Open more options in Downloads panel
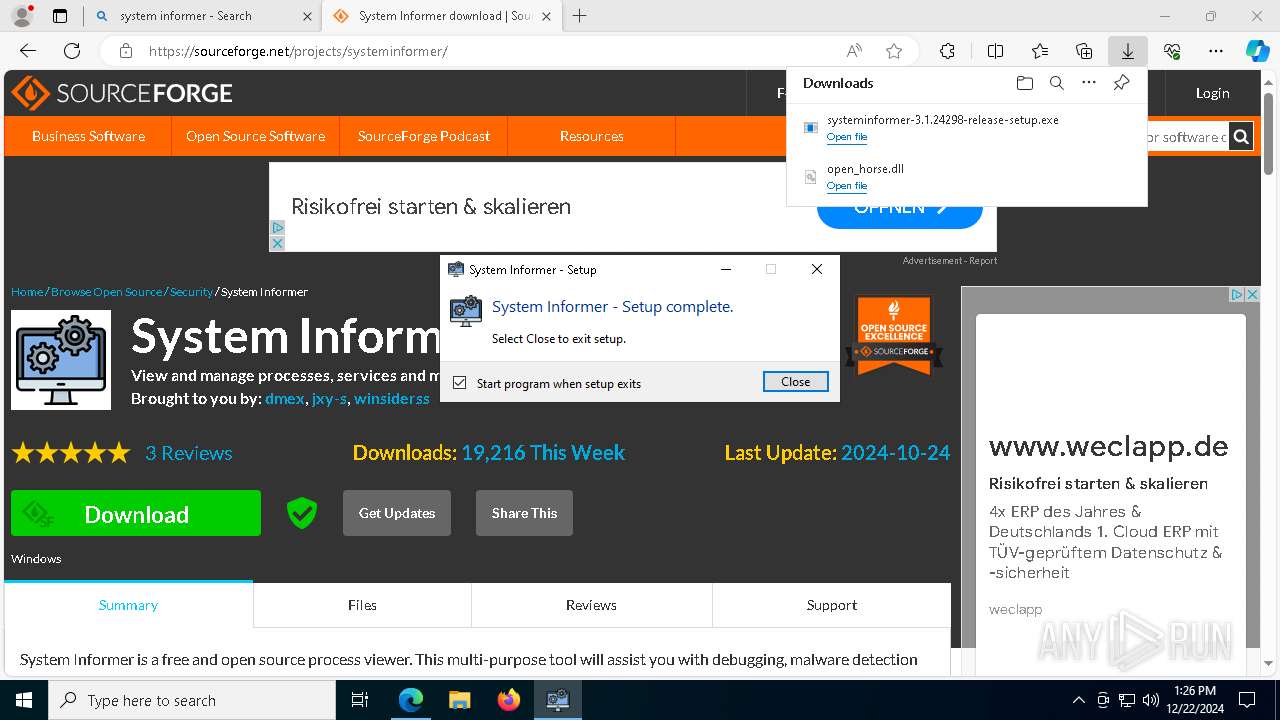 tap(1089, 83)
